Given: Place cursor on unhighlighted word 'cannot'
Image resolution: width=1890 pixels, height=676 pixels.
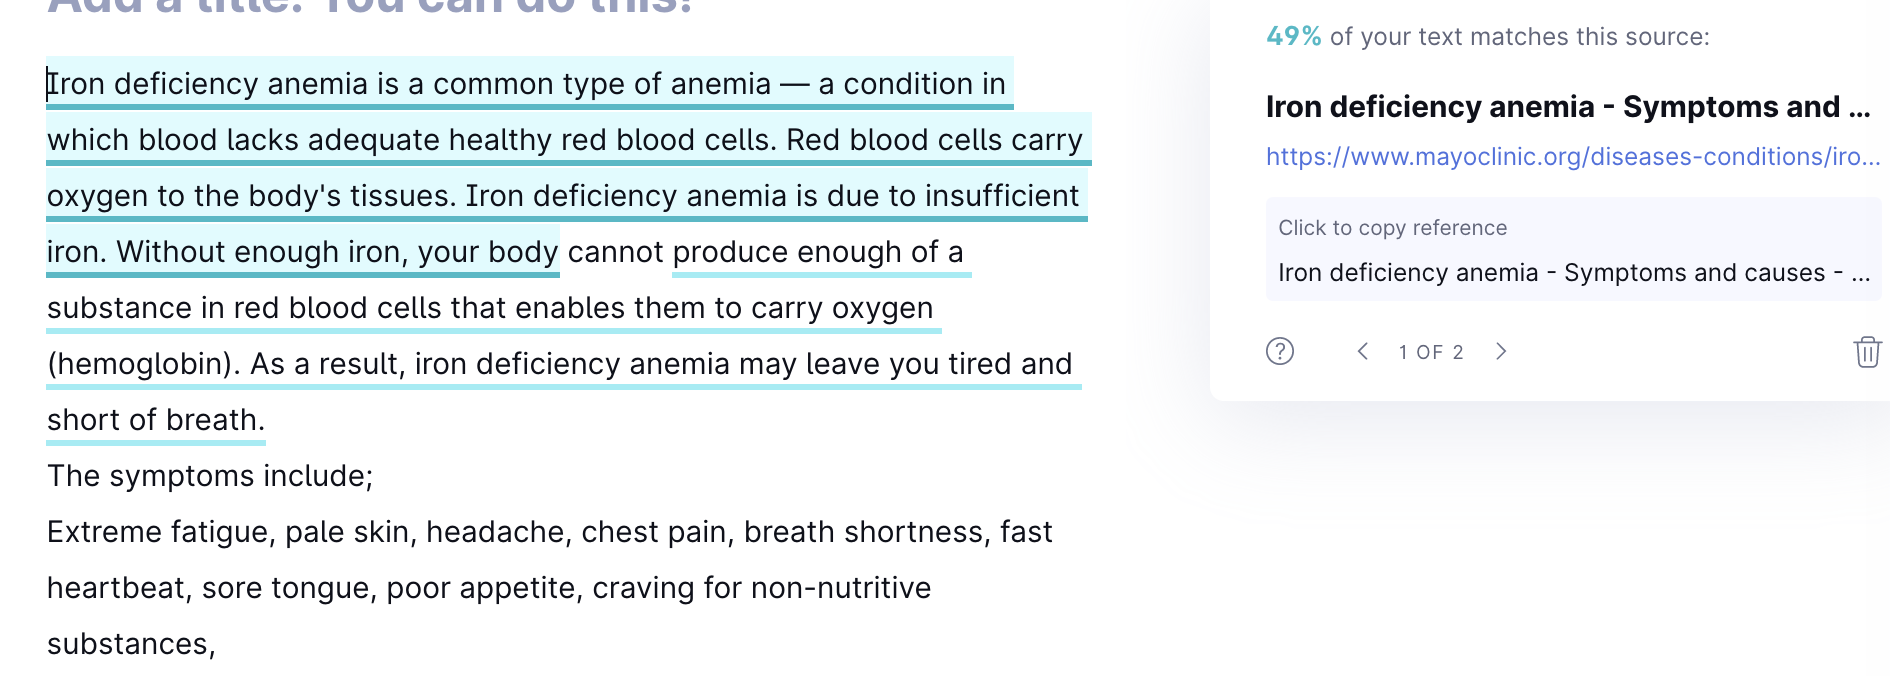Looking at the screenshot, I should 615,252.
